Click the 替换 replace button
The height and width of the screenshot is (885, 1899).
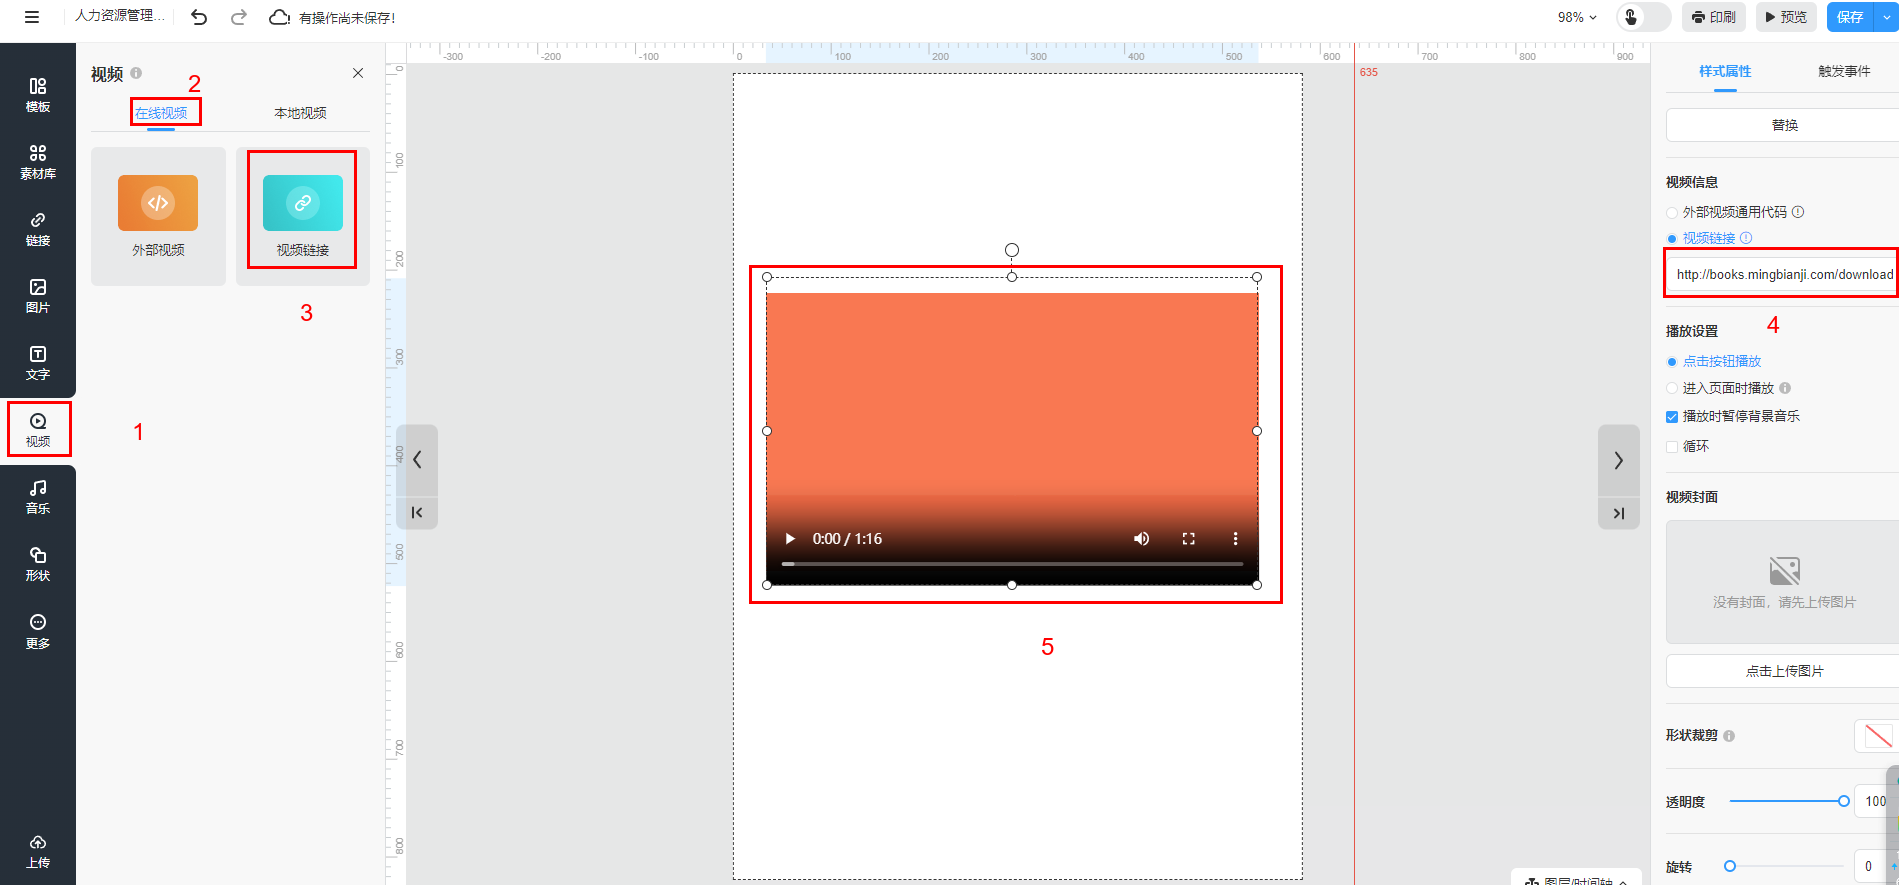(x=1784, y=125)
